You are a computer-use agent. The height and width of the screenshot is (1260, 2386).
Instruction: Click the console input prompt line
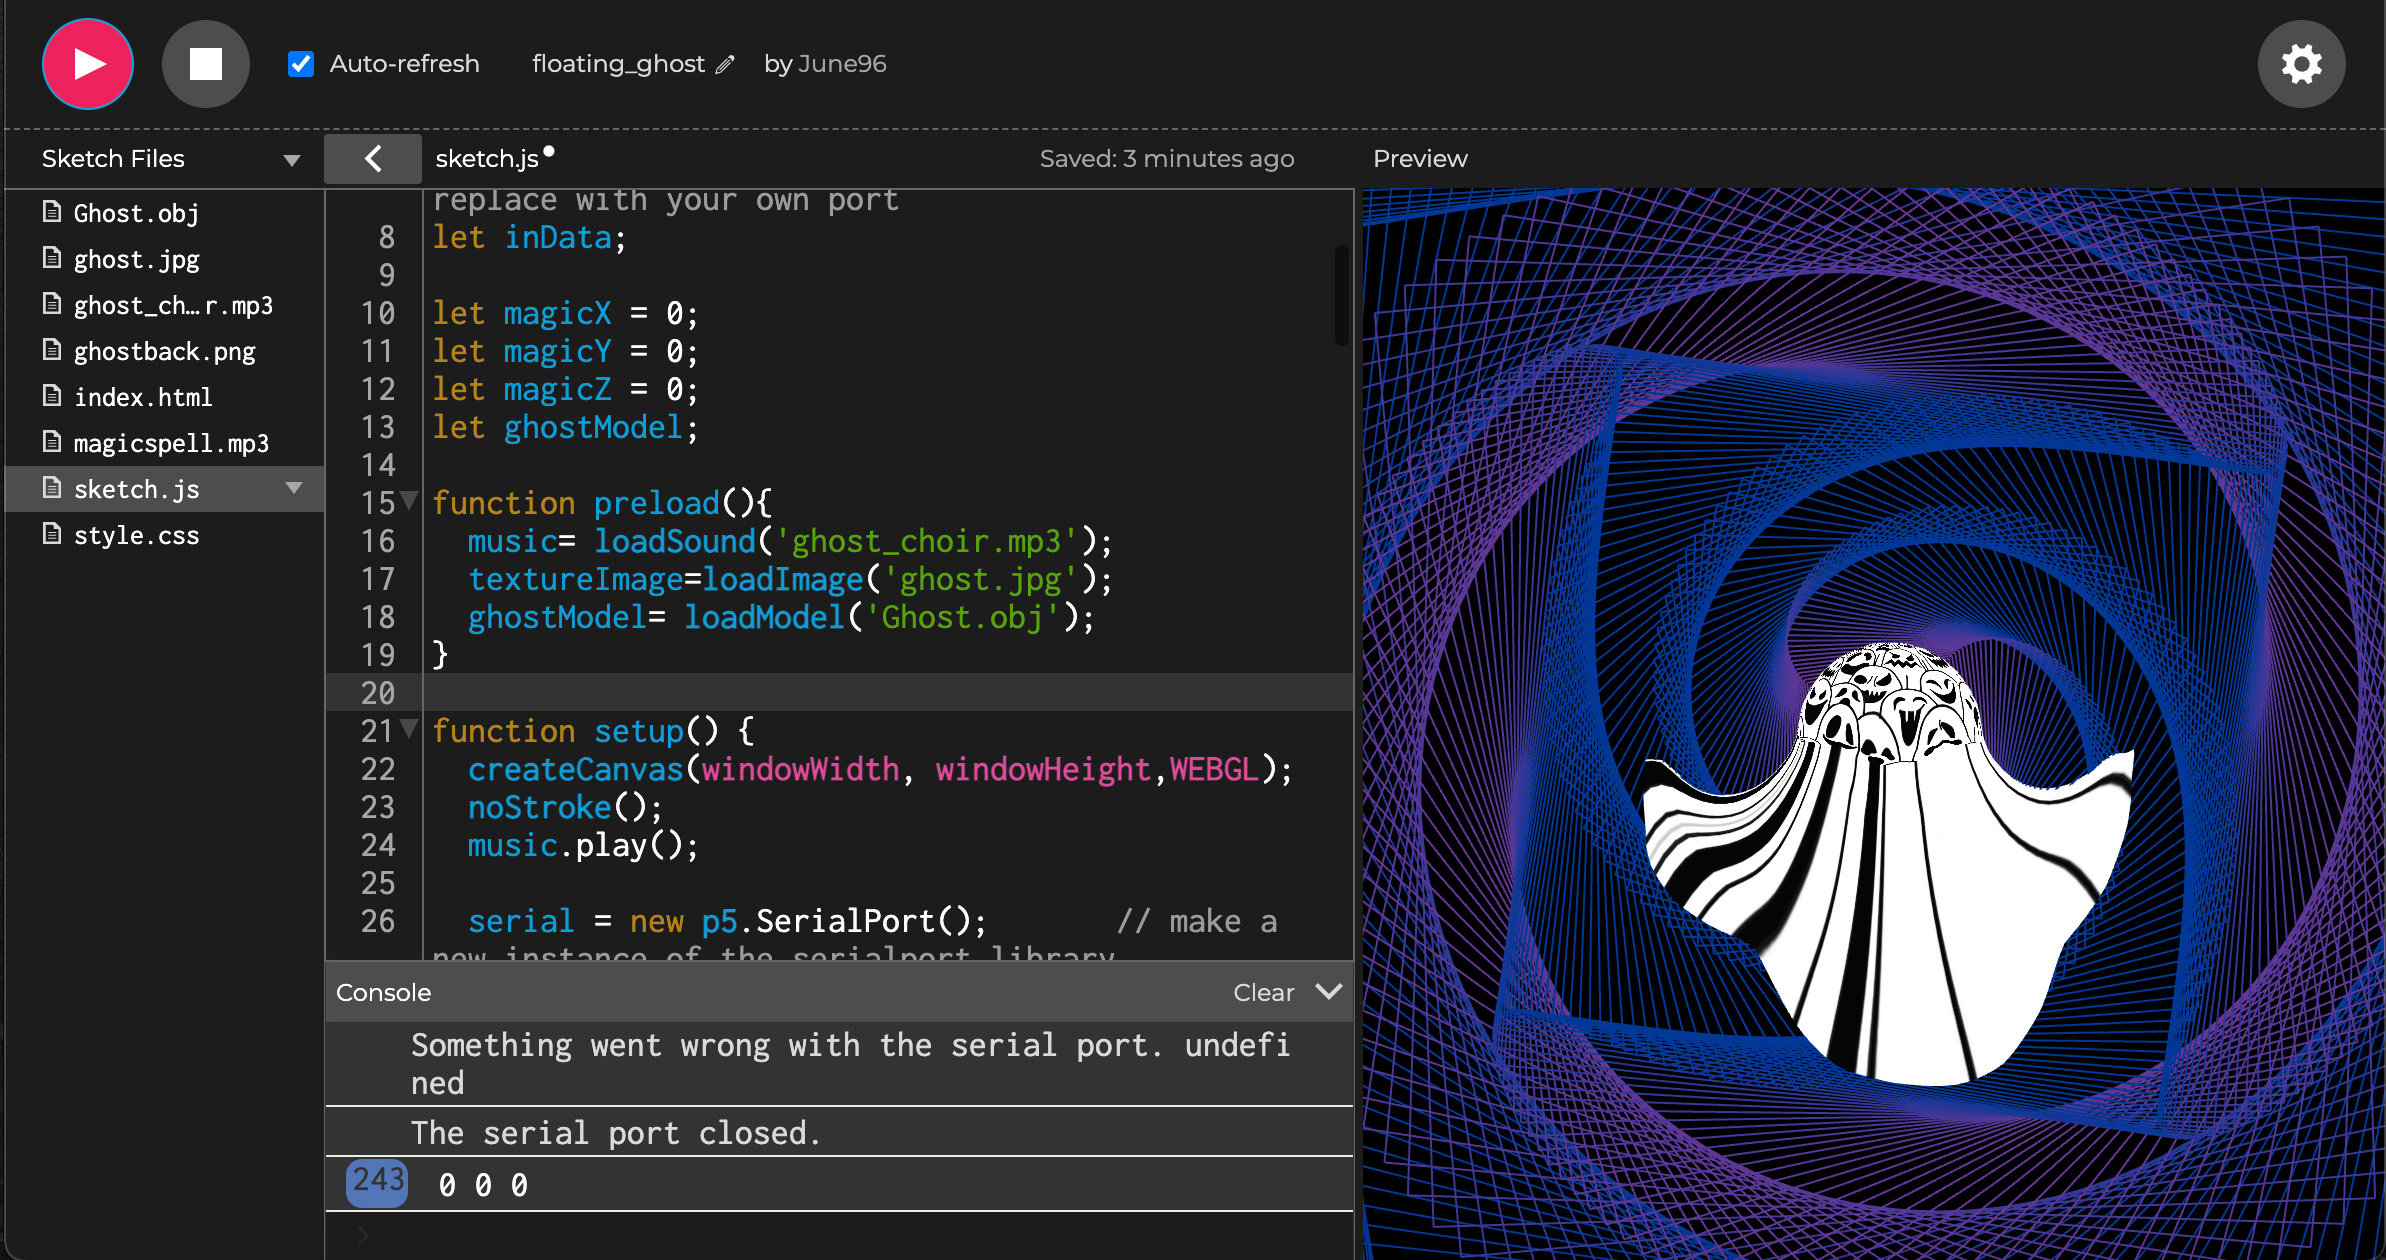840,1236
